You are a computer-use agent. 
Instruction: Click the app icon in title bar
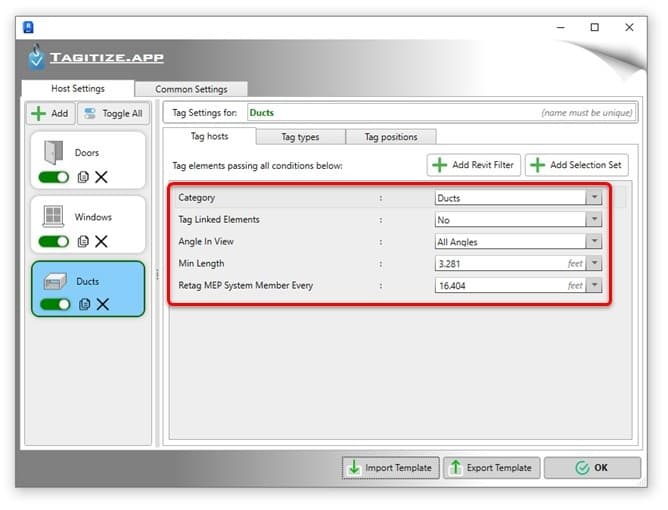(28, 27)
